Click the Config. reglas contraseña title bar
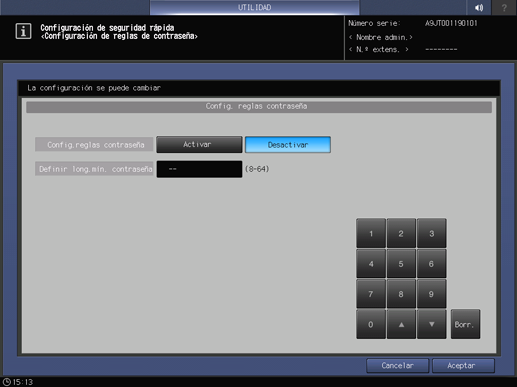 tap(259, 107)
